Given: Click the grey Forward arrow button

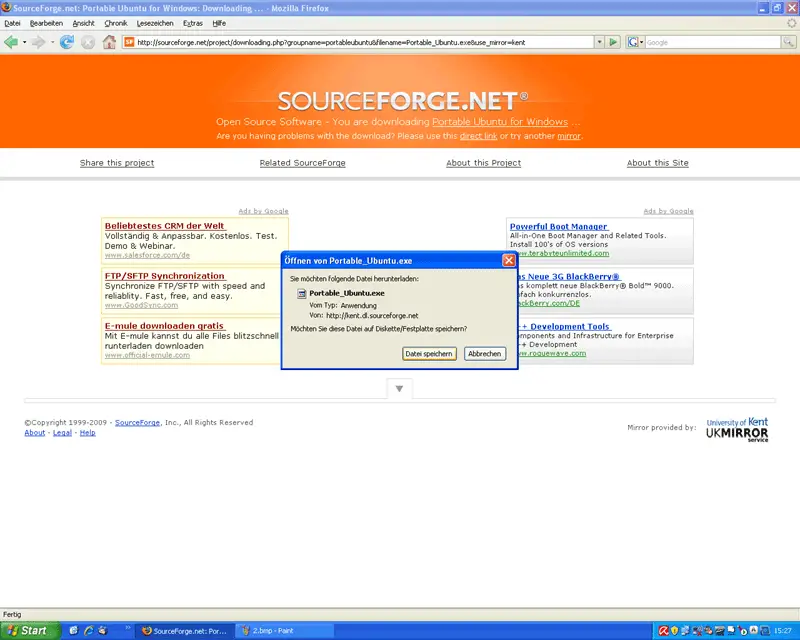Looking at the screenshot, I should click(x=38, y=42).
